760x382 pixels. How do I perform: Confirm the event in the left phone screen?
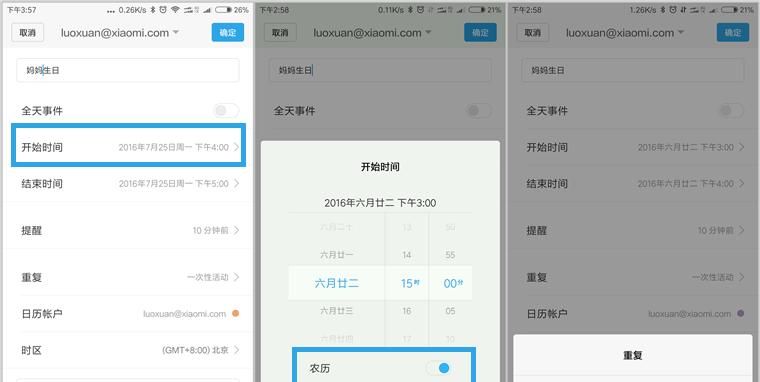pos(228,32)
